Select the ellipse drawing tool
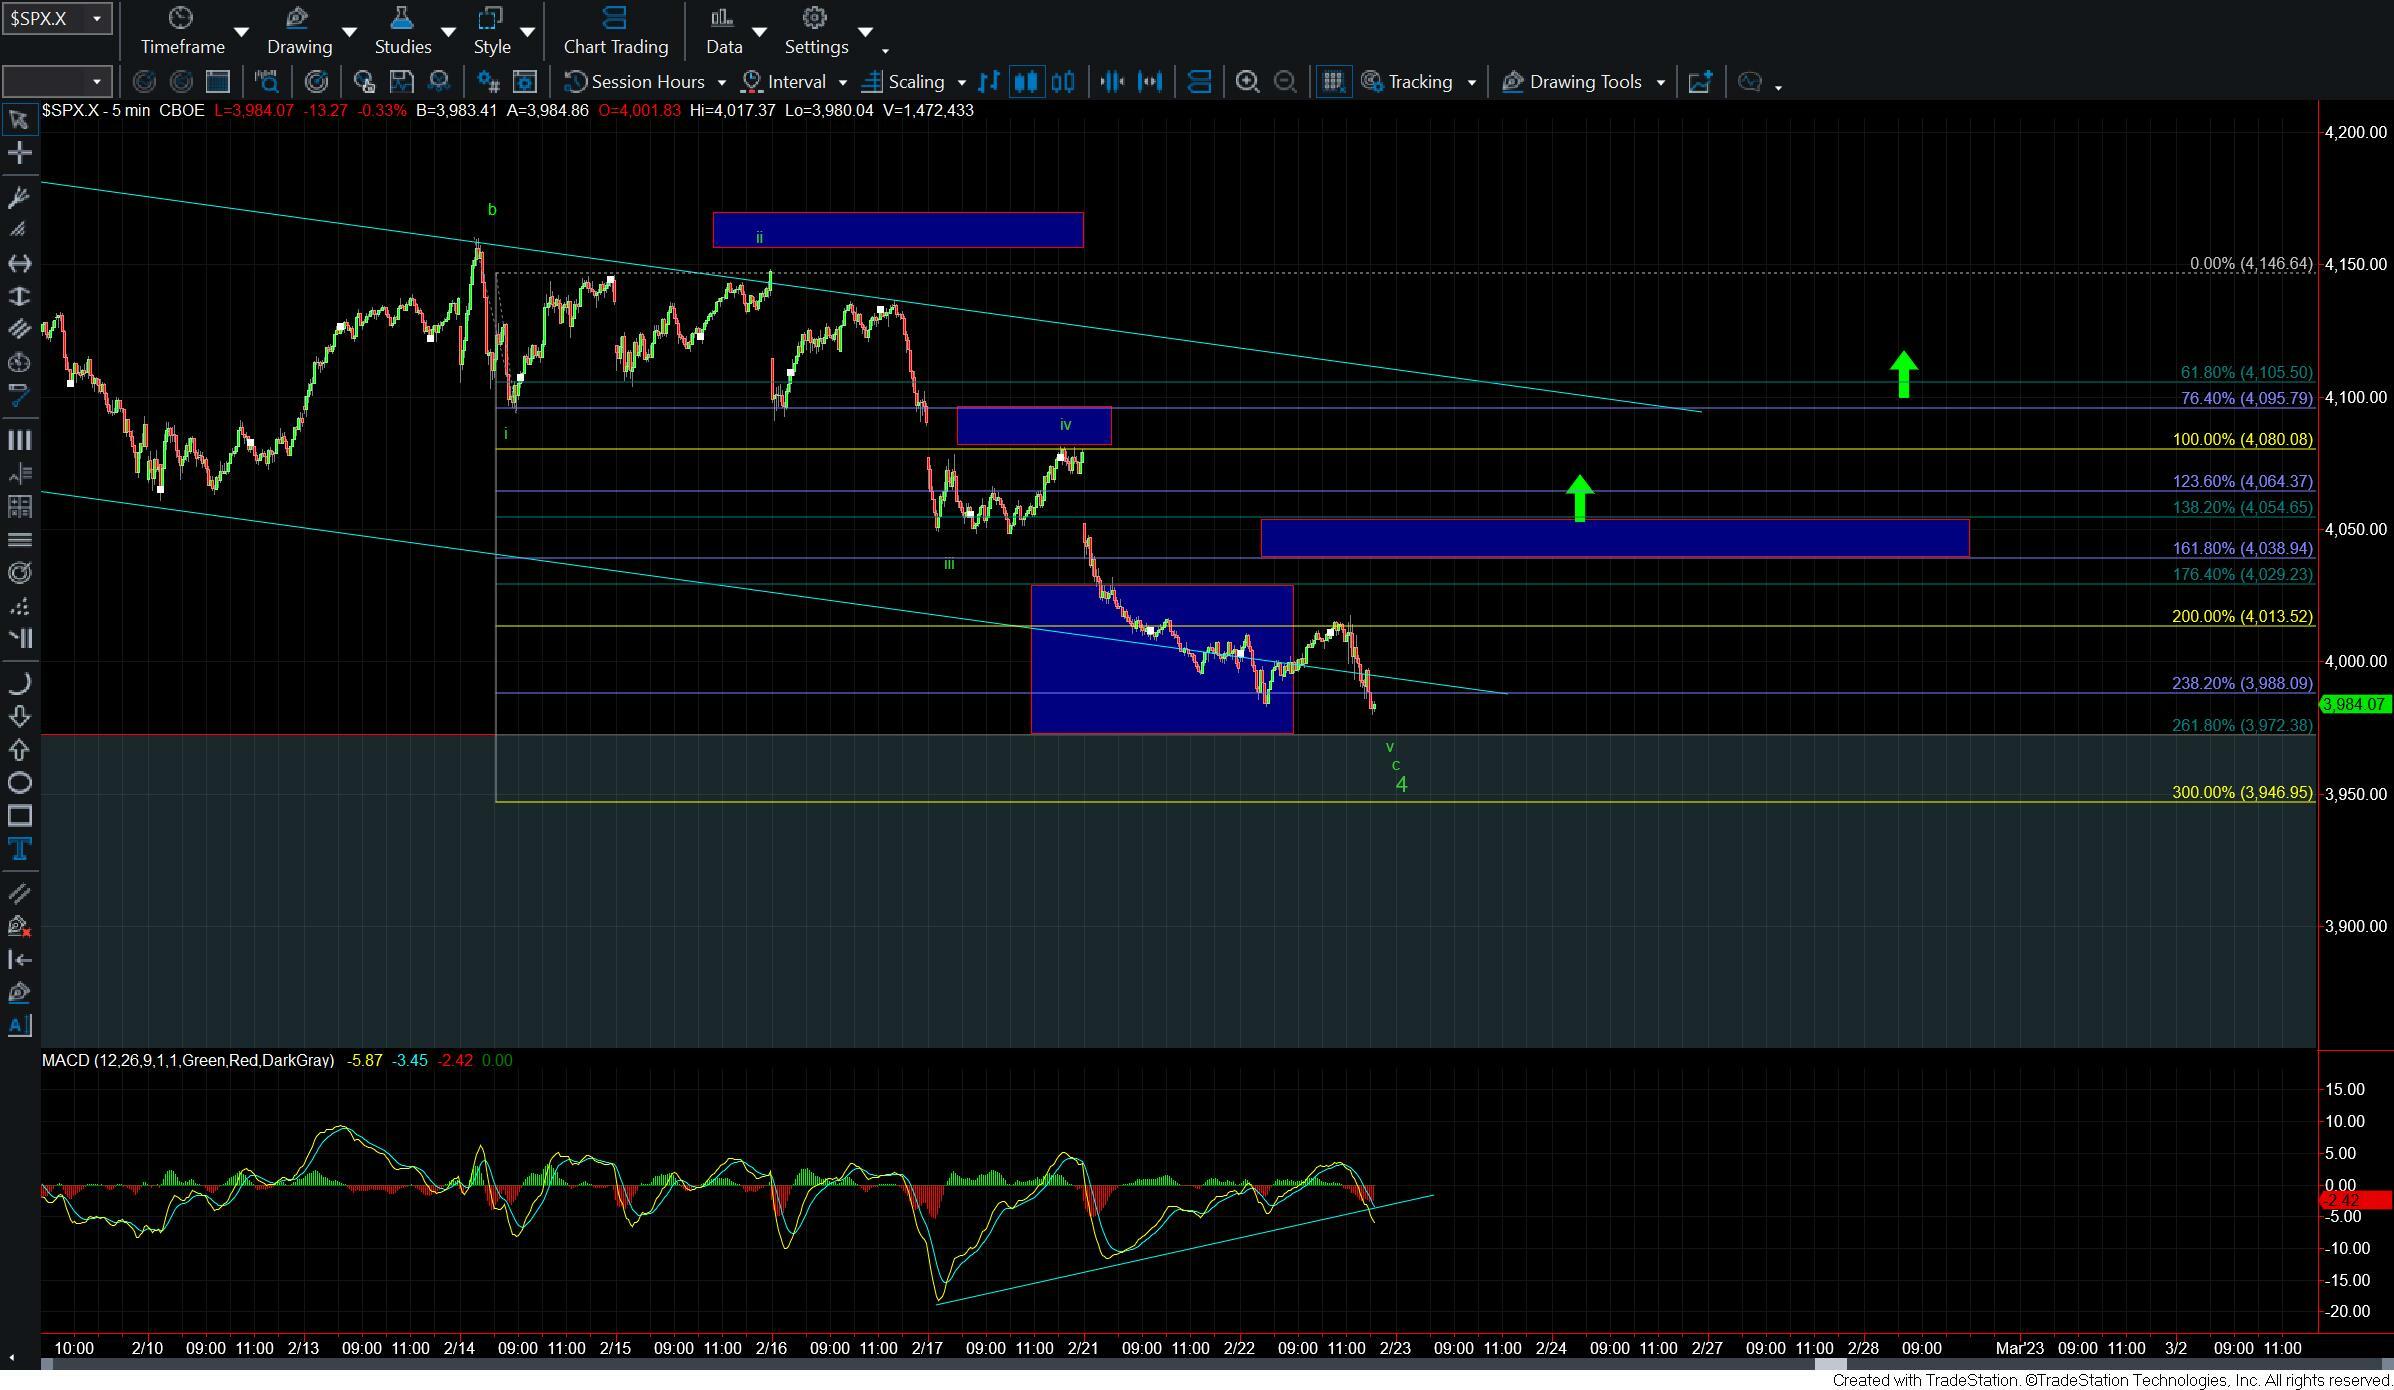The width and height of the screenshot is (2394, 1390). [19, 782]
